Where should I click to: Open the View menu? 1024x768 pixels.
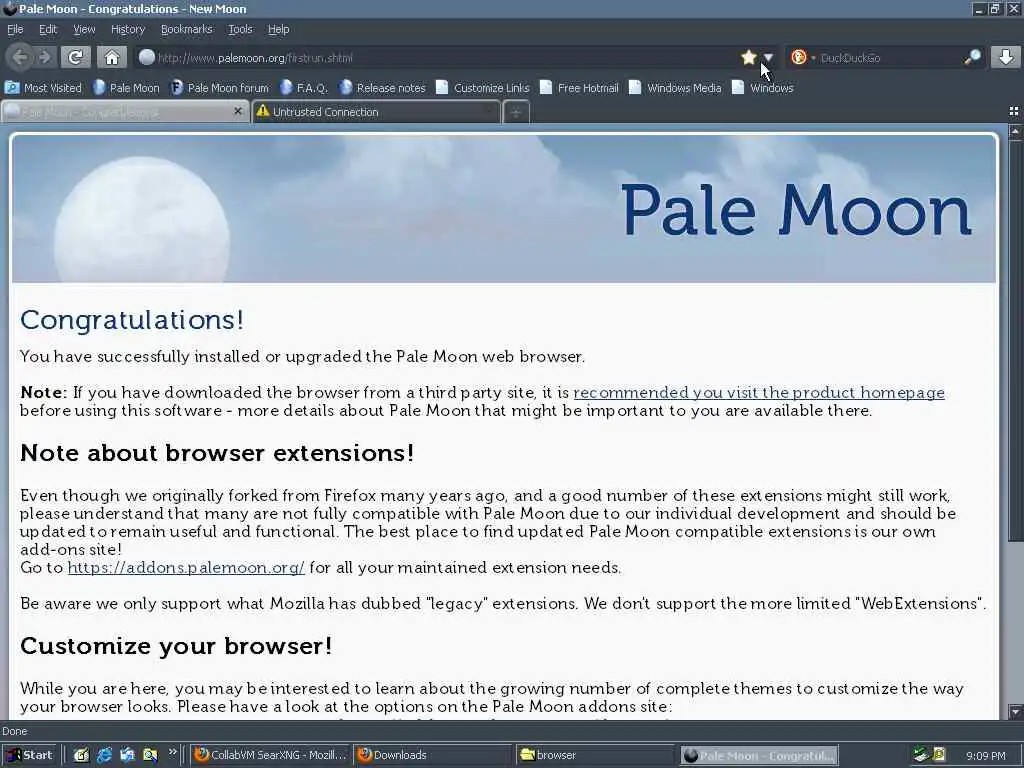click(84, 29)
